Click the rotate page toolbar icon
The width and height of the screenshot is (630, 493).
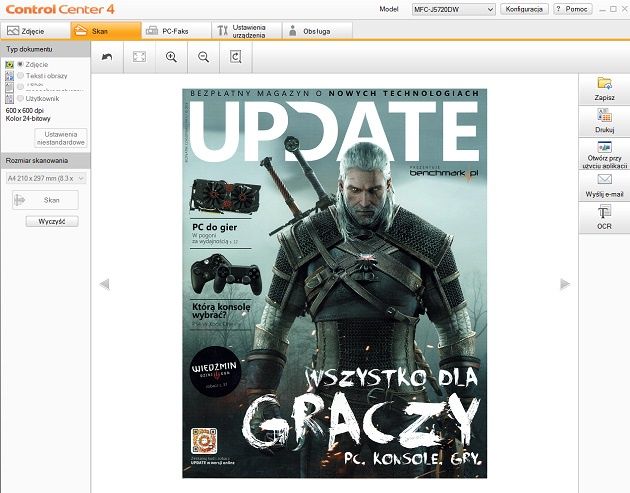(x=236, y=57)
